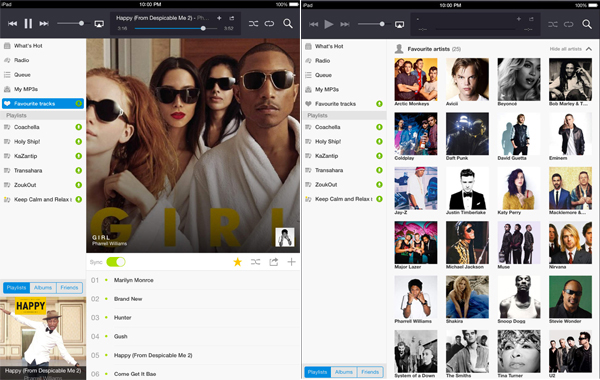This screenshot has width=600, height=380.
Task: Toggle repeat in the left screen's top bar
Action: (269, 24)
